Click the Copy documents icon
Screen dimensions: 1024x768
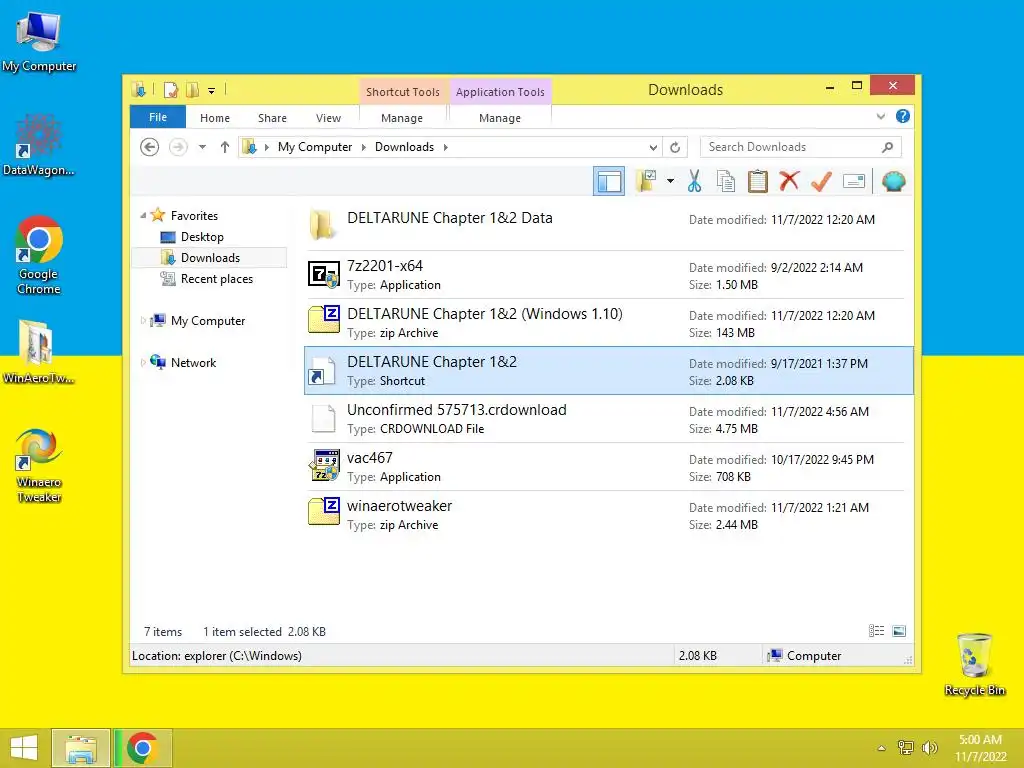click(x=726, y=181)
